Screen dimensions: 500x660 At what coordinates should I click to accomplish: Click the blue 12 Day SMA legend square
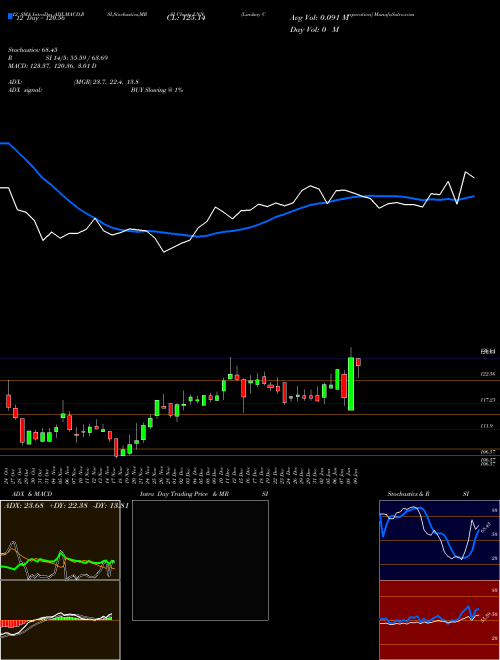pos(10,17)
